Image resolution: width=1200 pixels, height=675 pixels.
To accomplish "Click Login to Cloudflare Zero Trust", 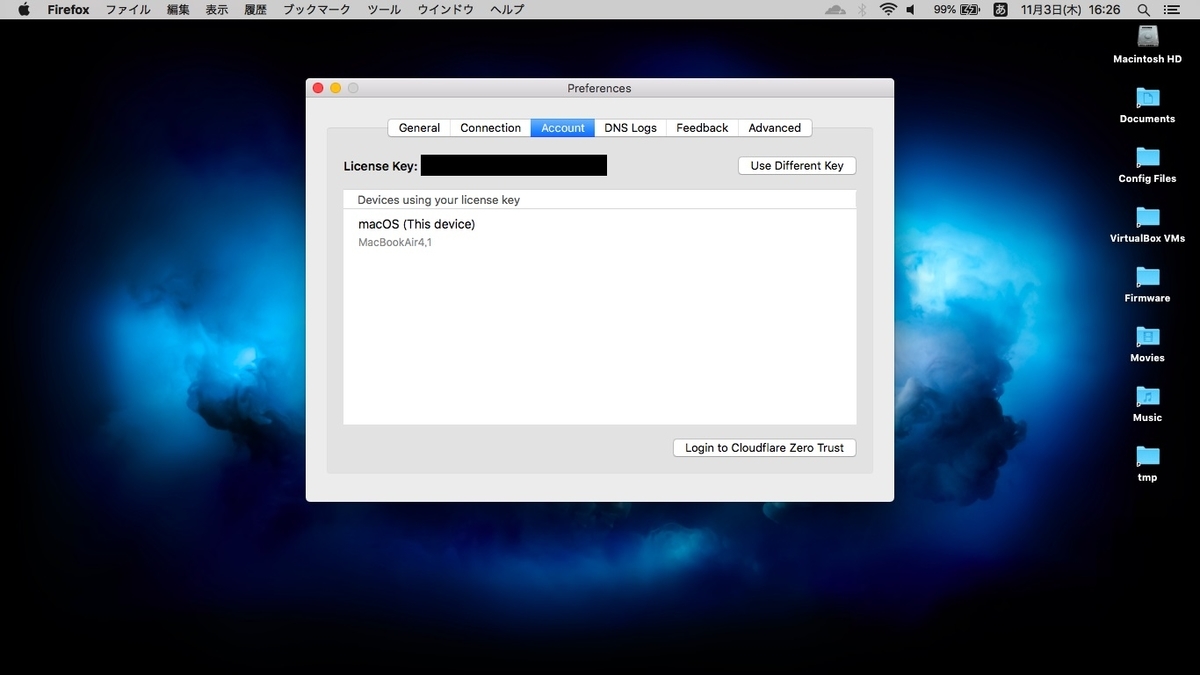I will pyautogui.click(x=765, y=448).
